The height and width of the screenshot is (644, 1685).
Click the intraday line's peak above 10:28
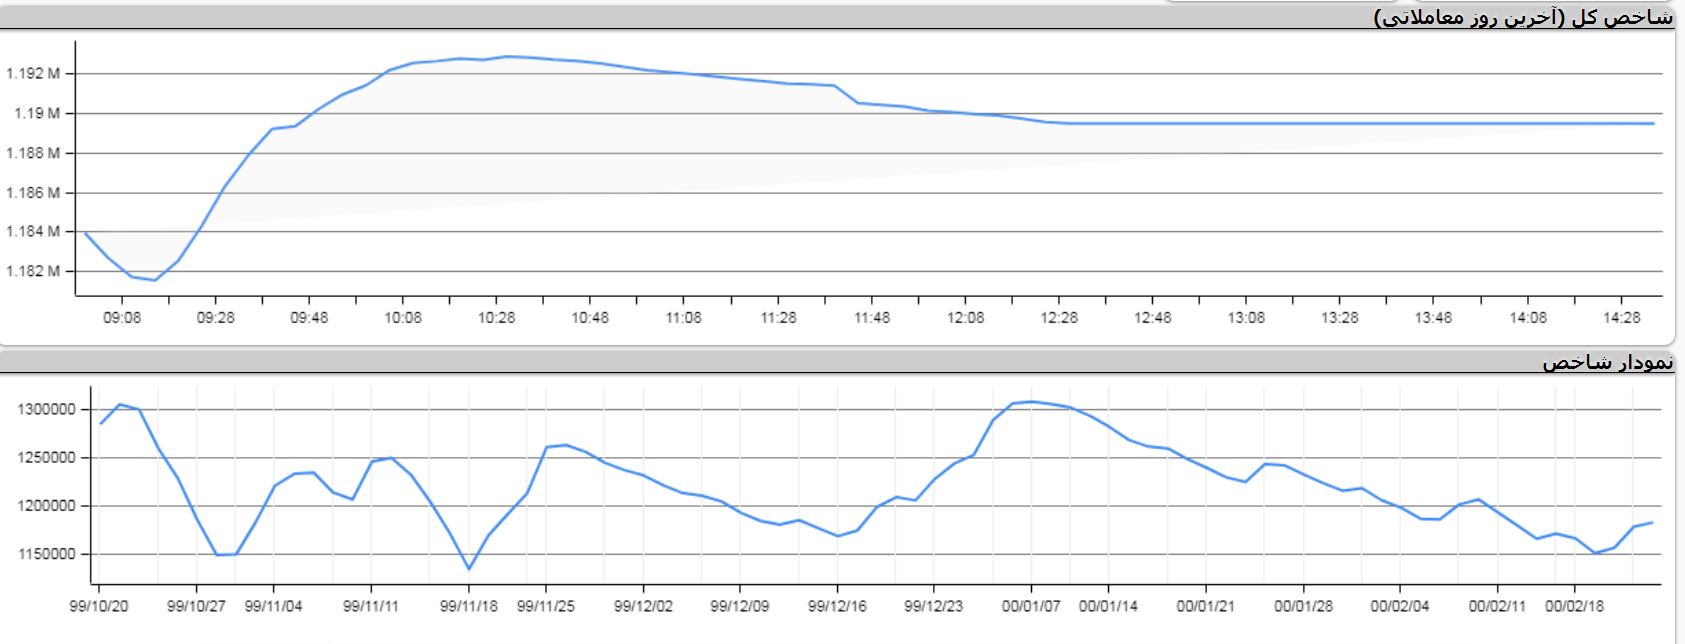[x=508, y=57]
